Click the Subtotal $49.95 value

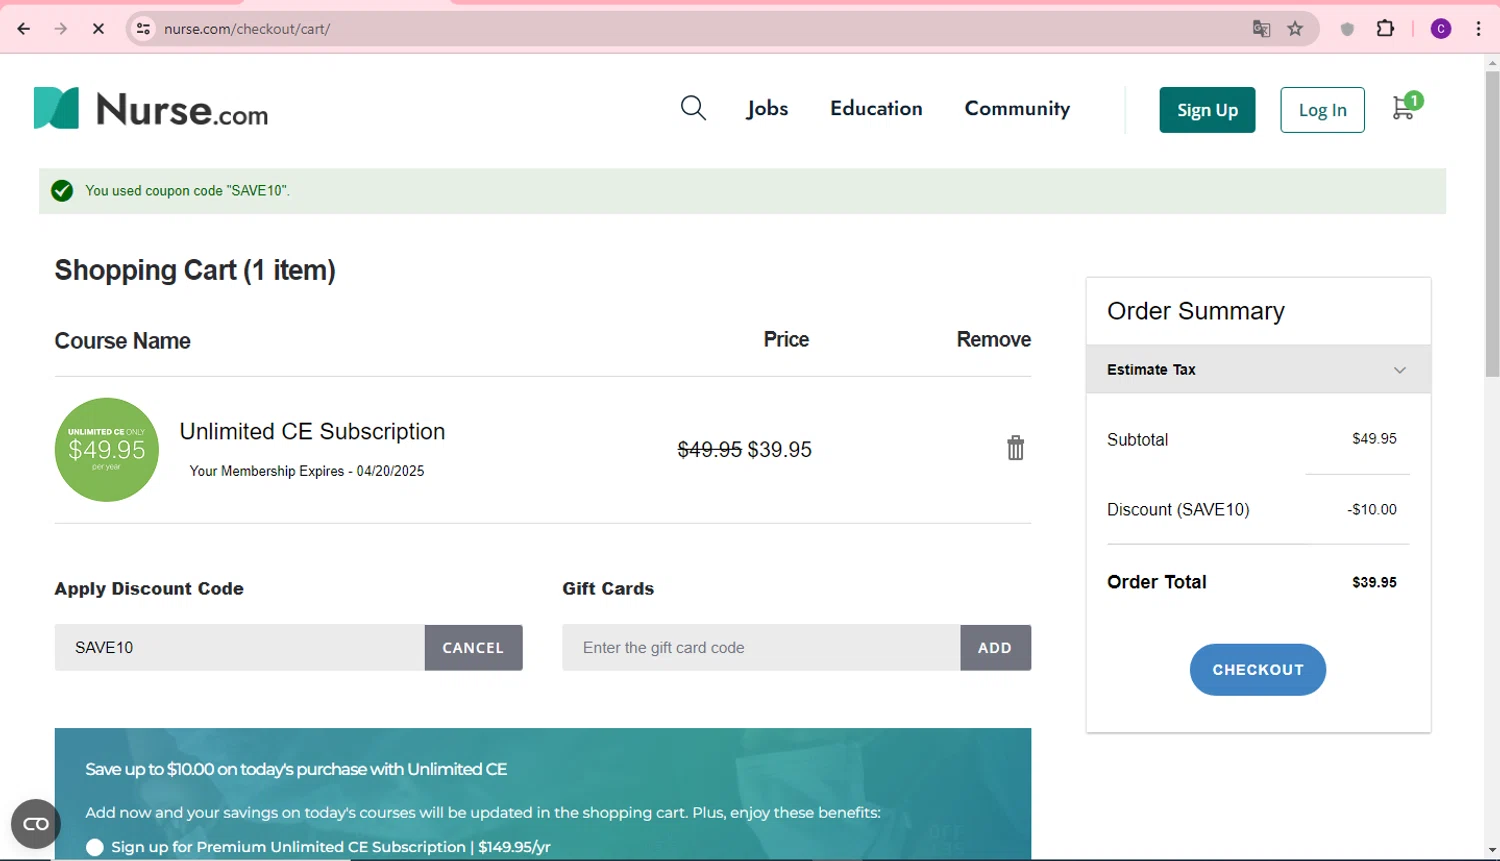[x=1374, y=439]
